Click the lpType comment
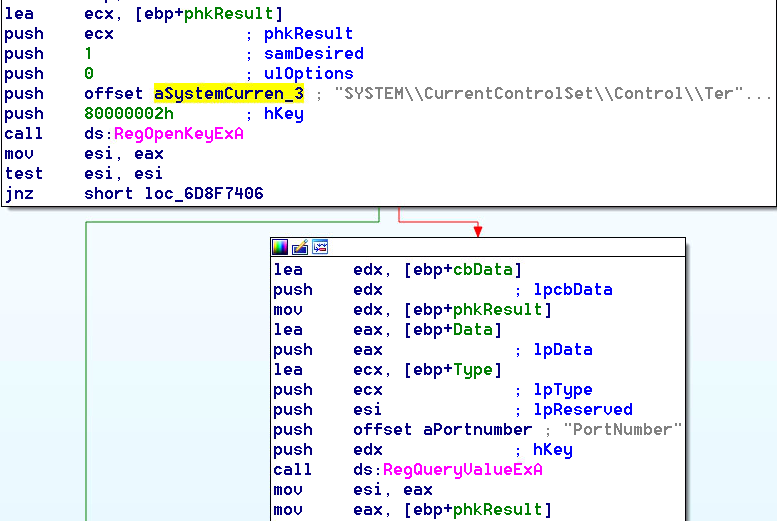Screen dimensions: 777x521 563,390
